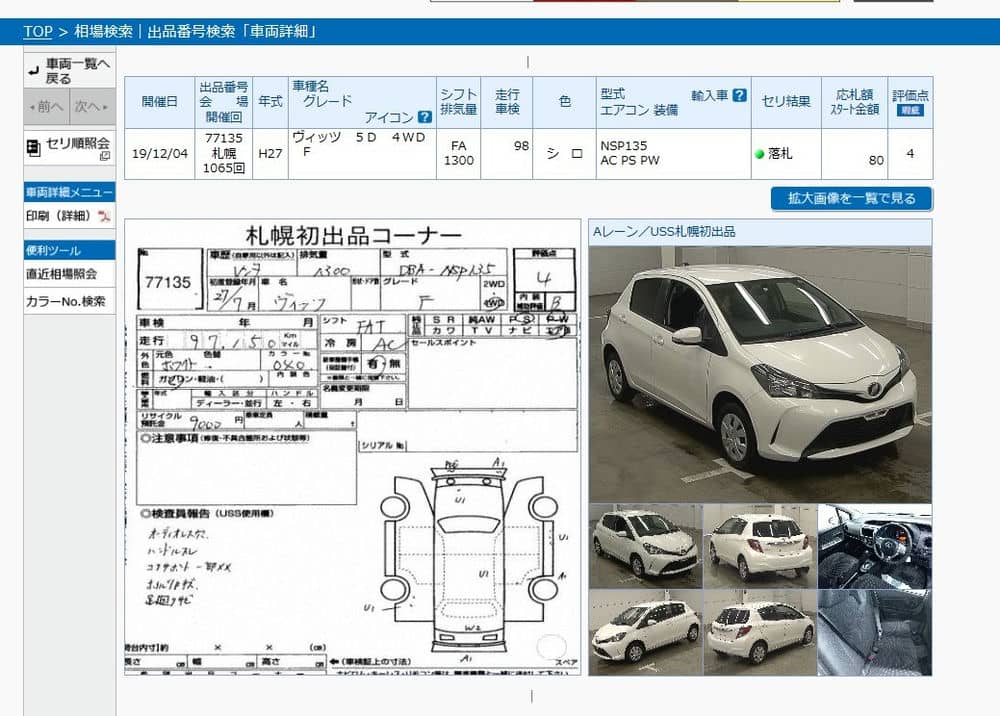Open the 印刷（詳細） menu entry

tap(58, 216)
